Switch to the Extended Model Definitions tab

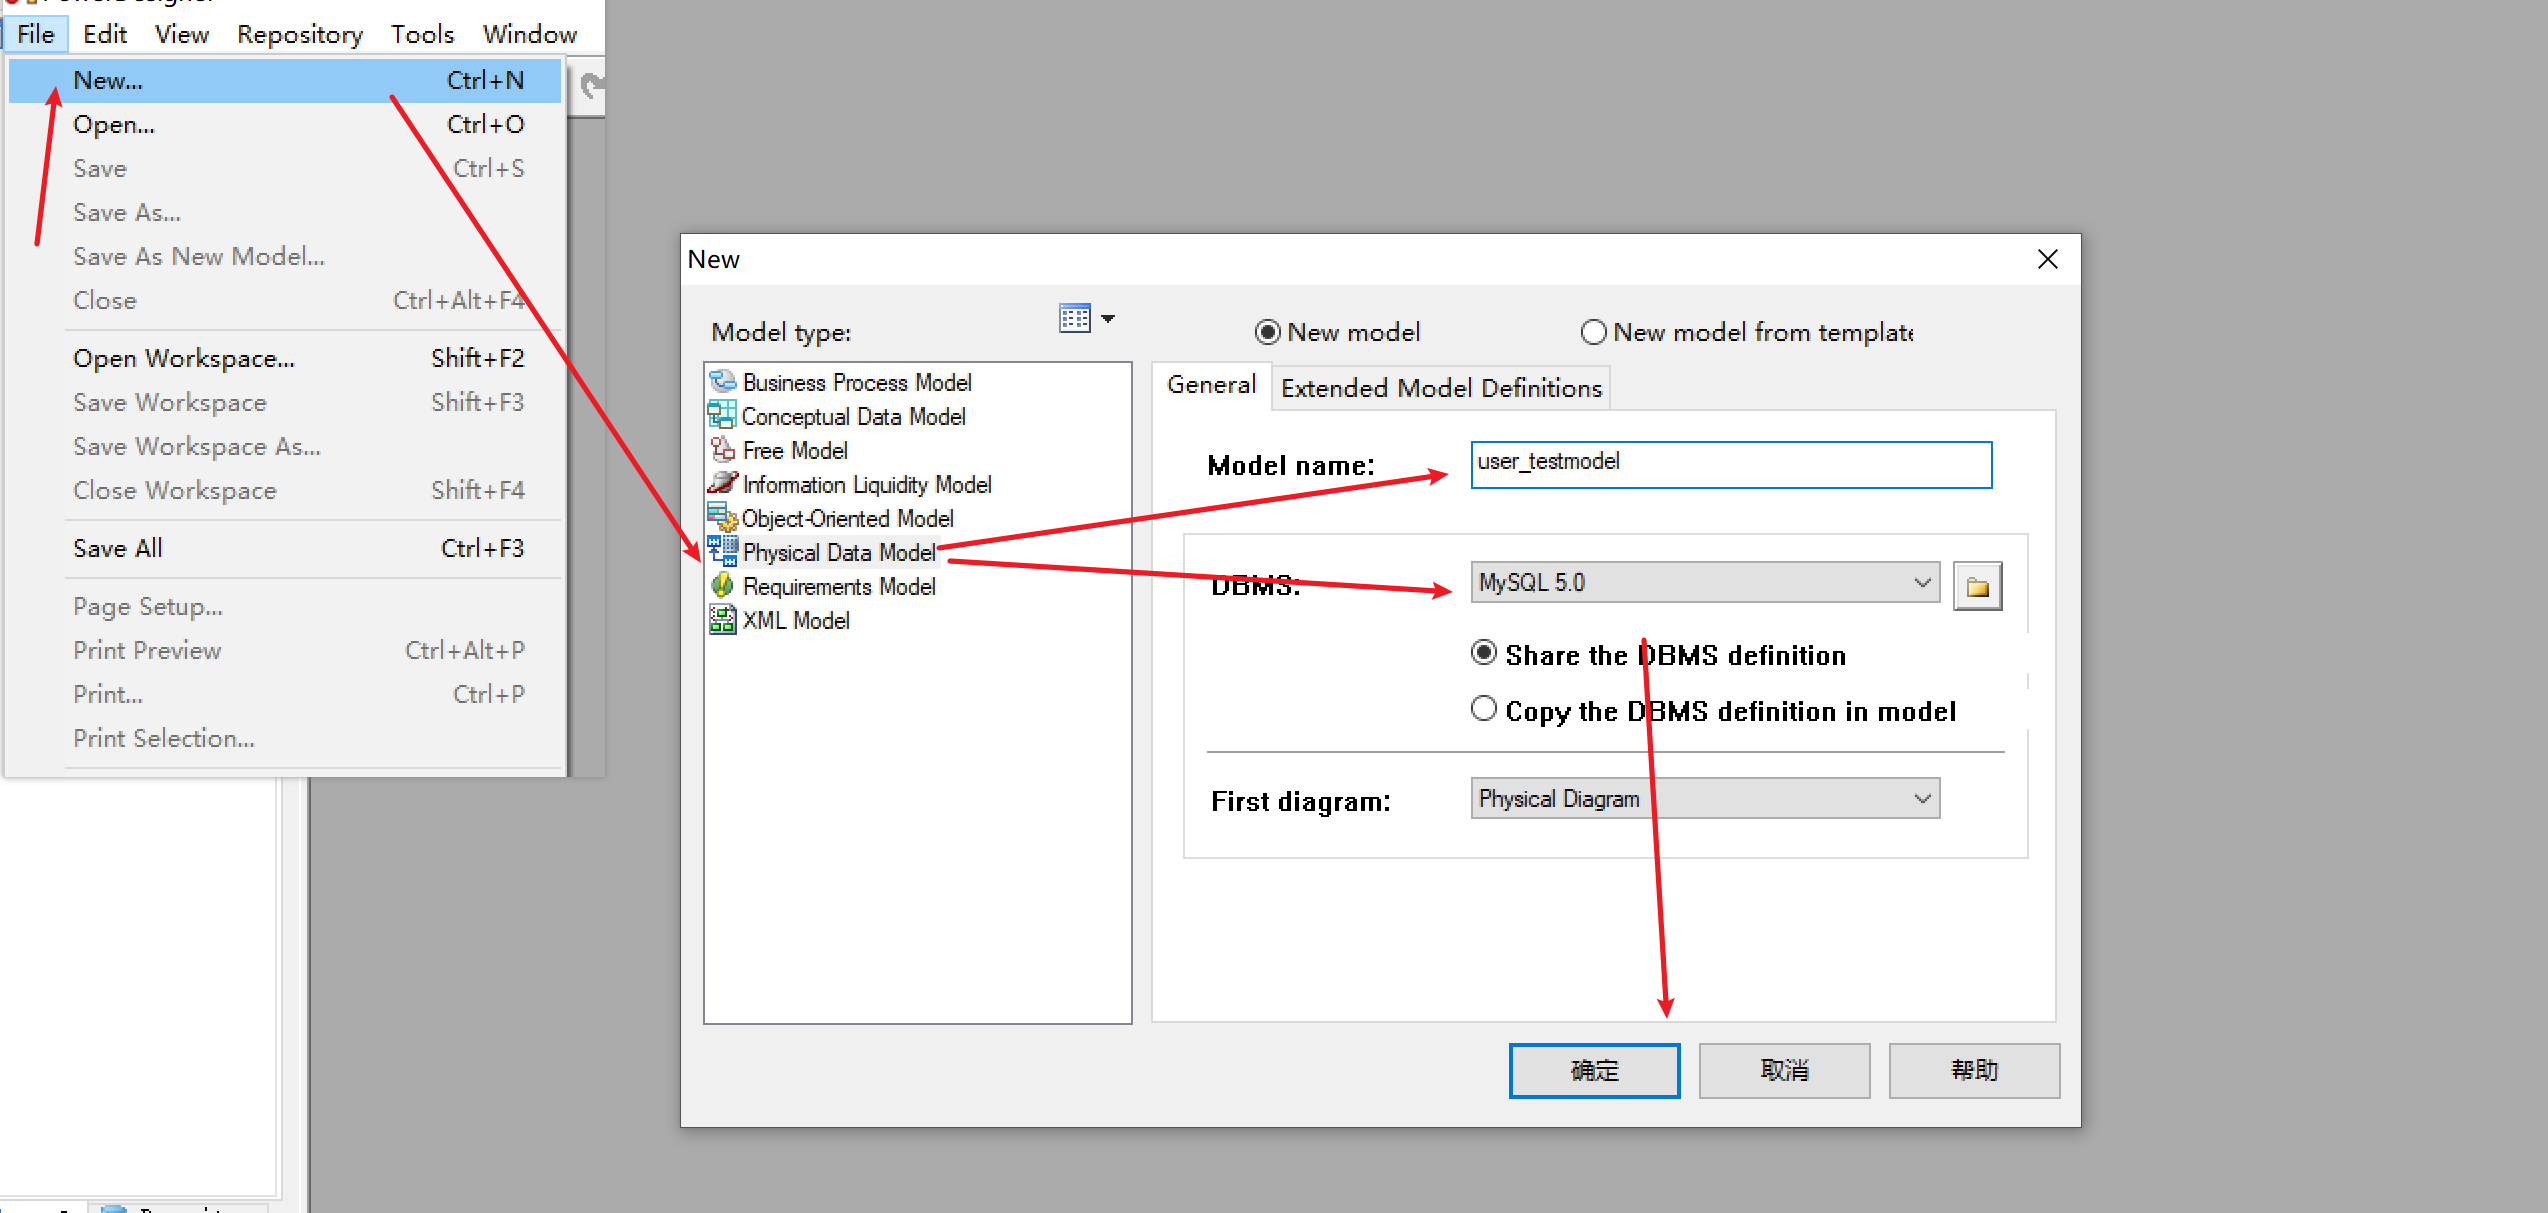point(1440,388)
